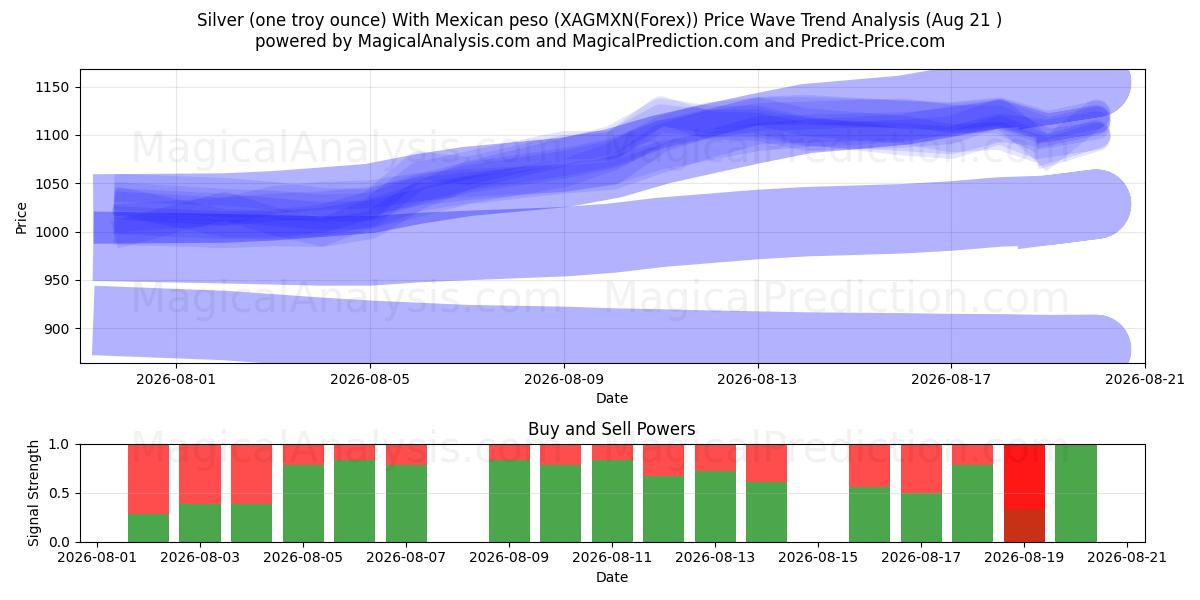
Task: Click the 2026-08-07 tick on the bar chart
Action: (406, 558)
